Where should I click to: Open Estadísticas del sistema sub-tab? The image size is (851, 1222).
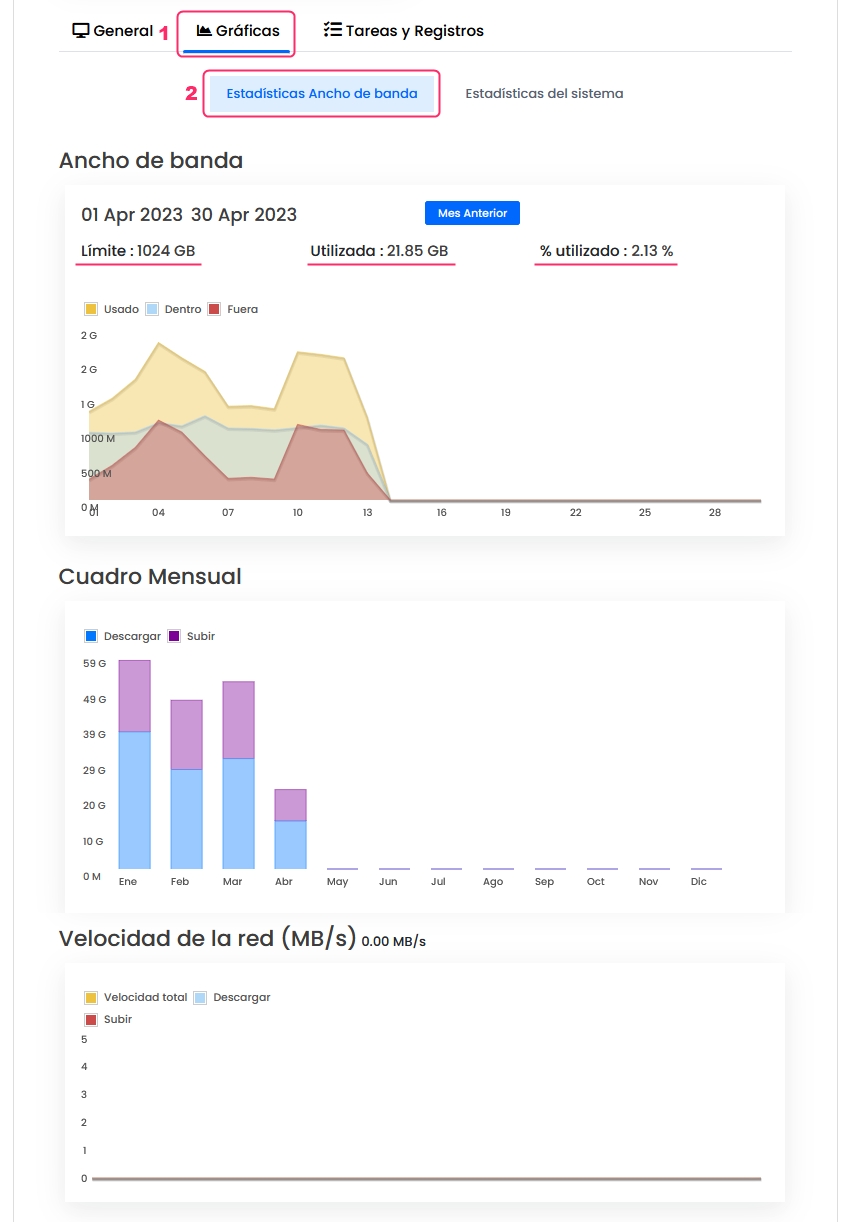pos(544,93)
